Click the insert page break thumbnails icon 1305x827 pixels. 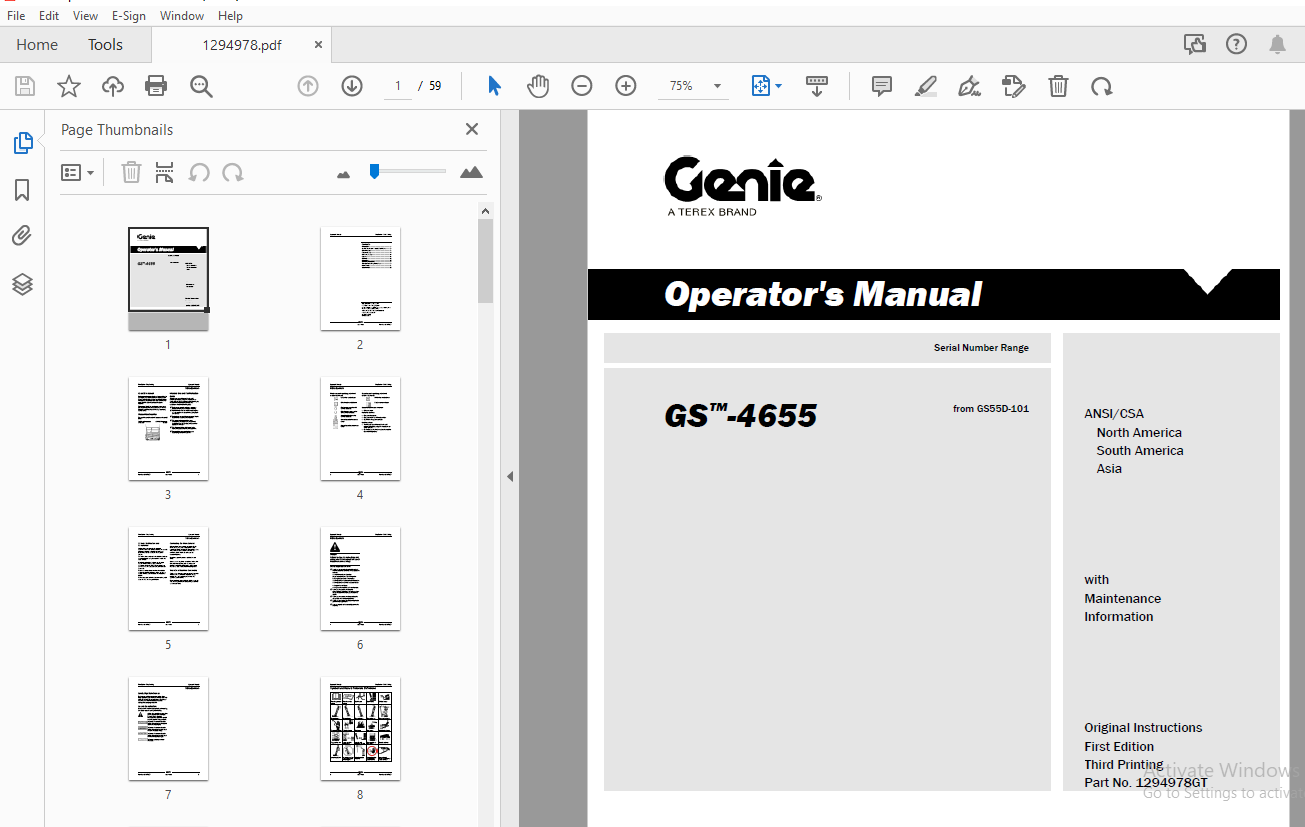[x=165, y=172]
